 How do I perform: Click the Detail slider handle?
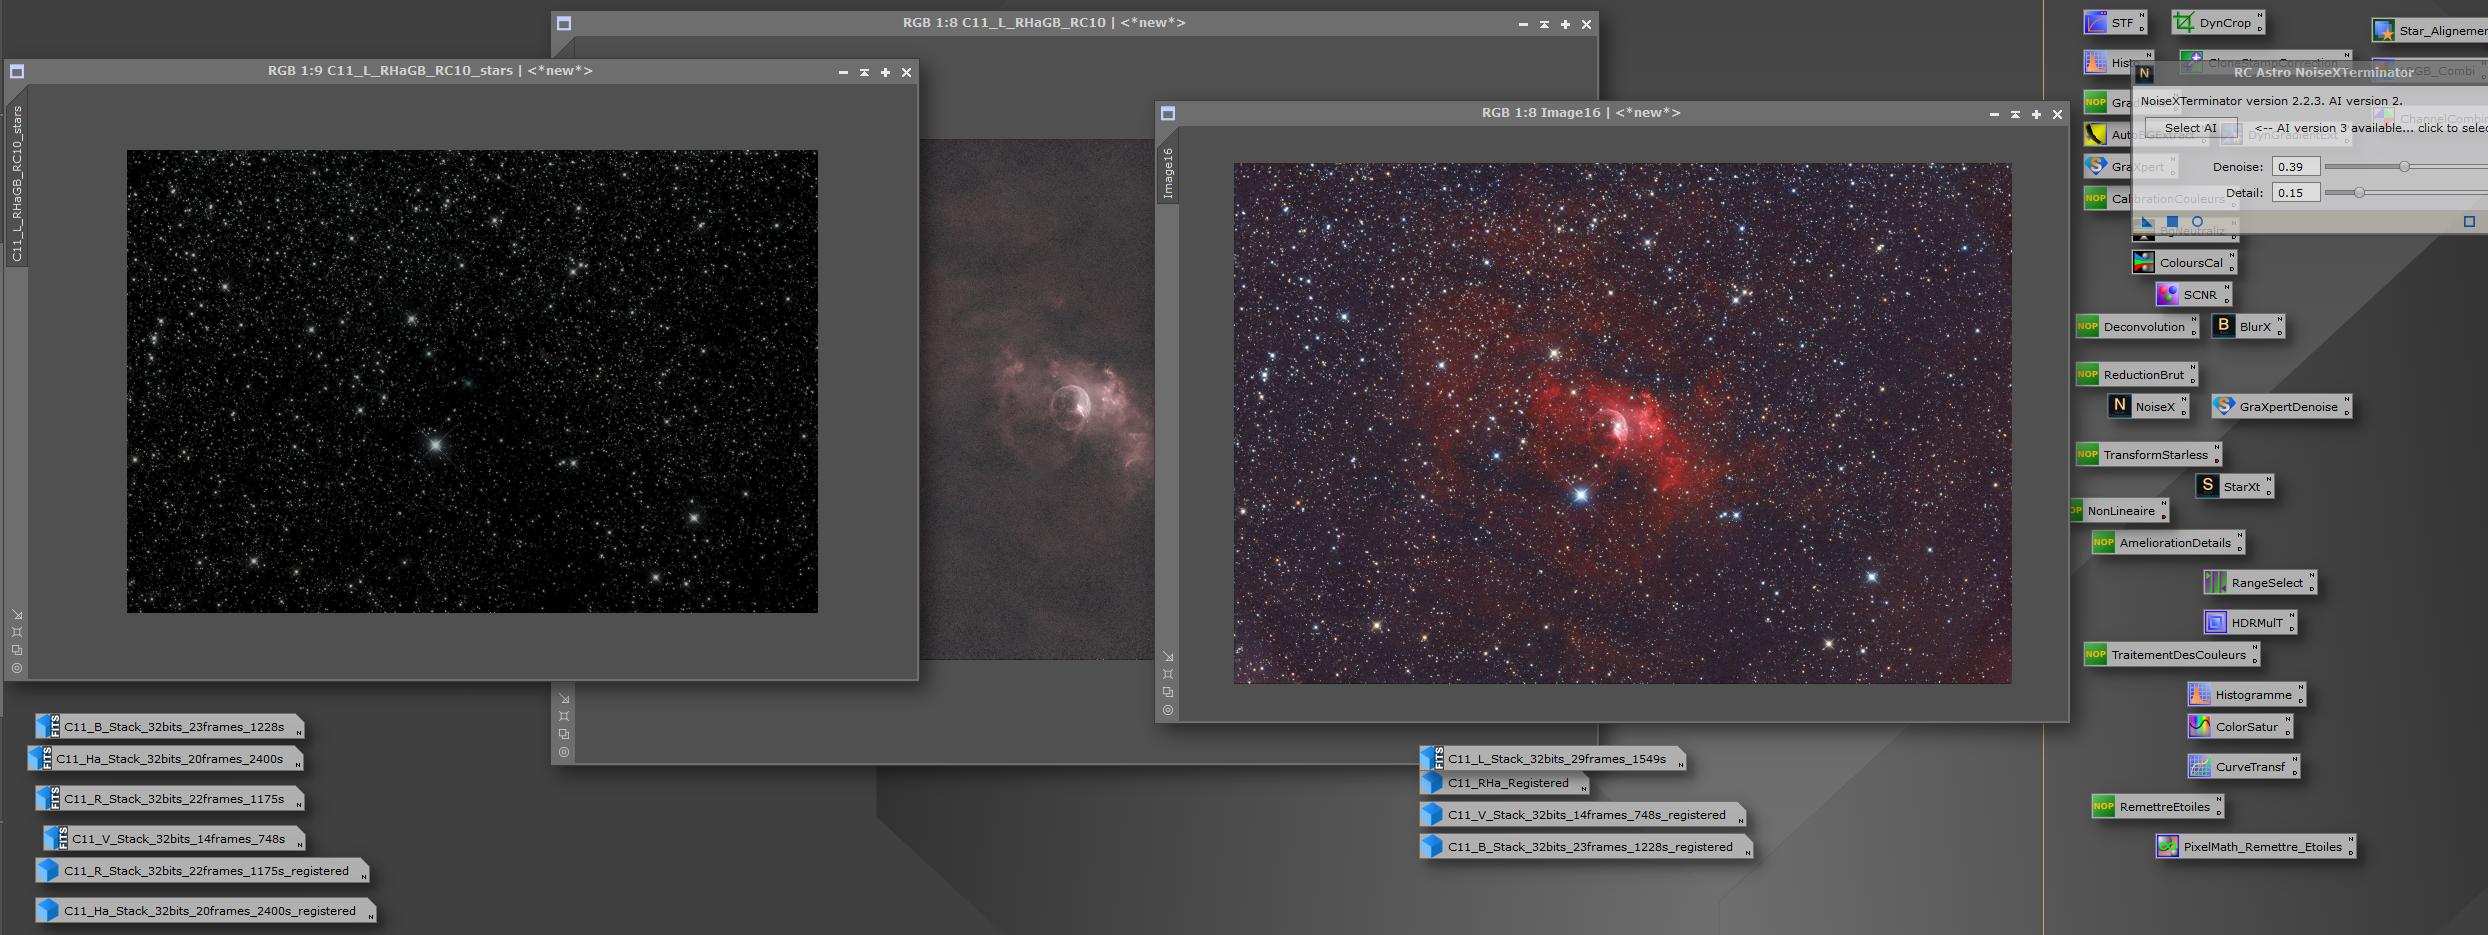[x=2359, y=192]
